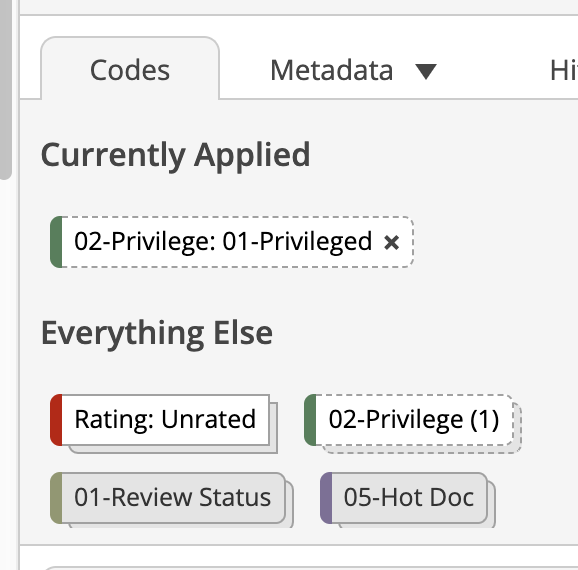Click the vertical scrollbar on the left
578x570 pixels.
click(6, 90)
